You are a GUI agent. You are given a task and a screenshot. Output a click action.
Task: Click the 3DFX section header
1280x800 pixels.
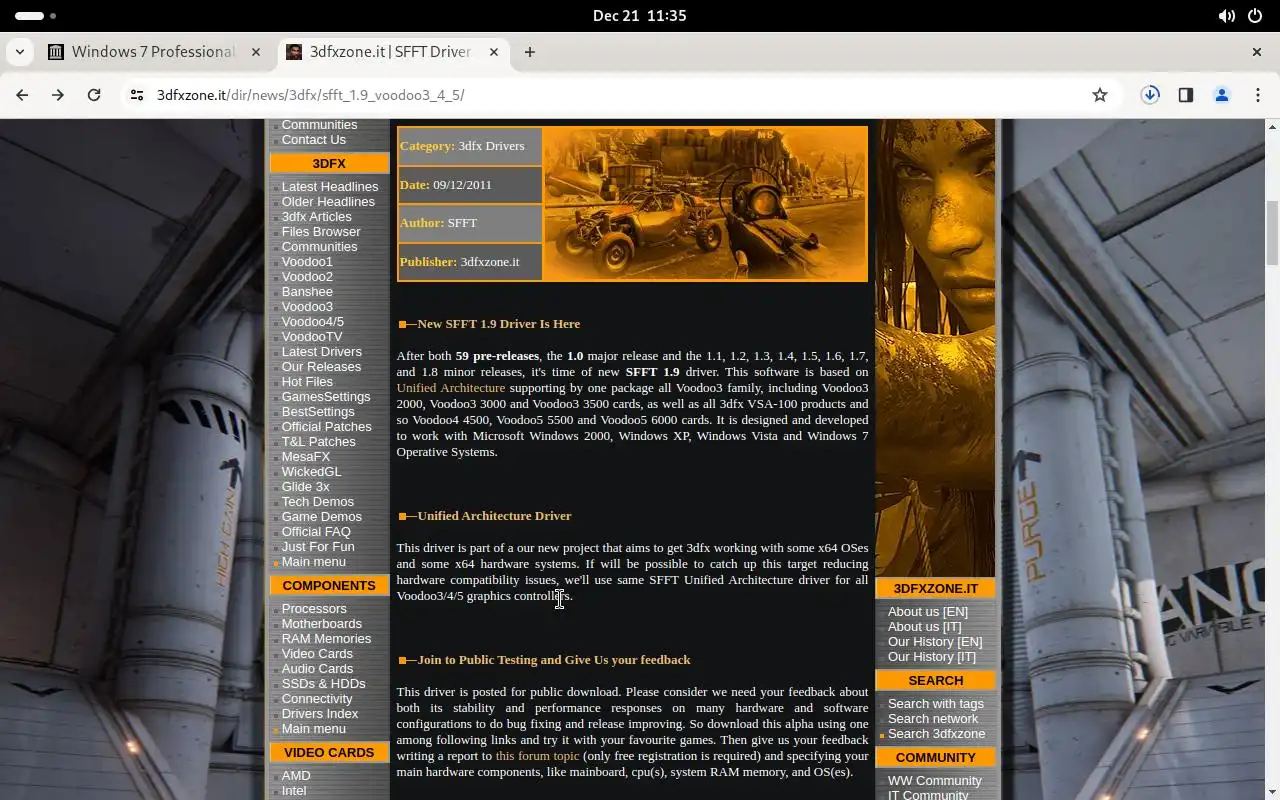point(329,164)
